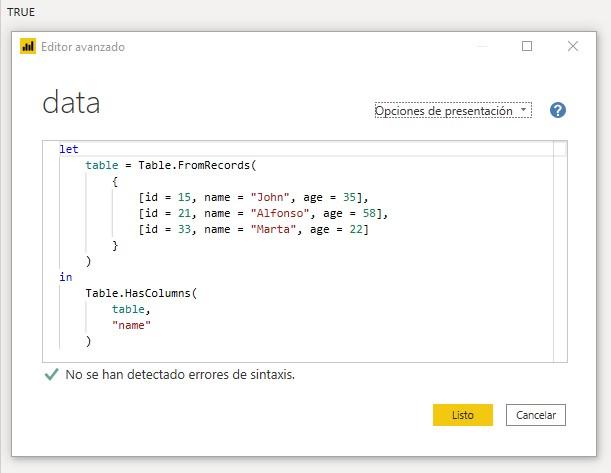Image resolution: width=611 pixels, height=473 pixels.
Task: Click the blue help question mark icon
Action: [558, 110]
